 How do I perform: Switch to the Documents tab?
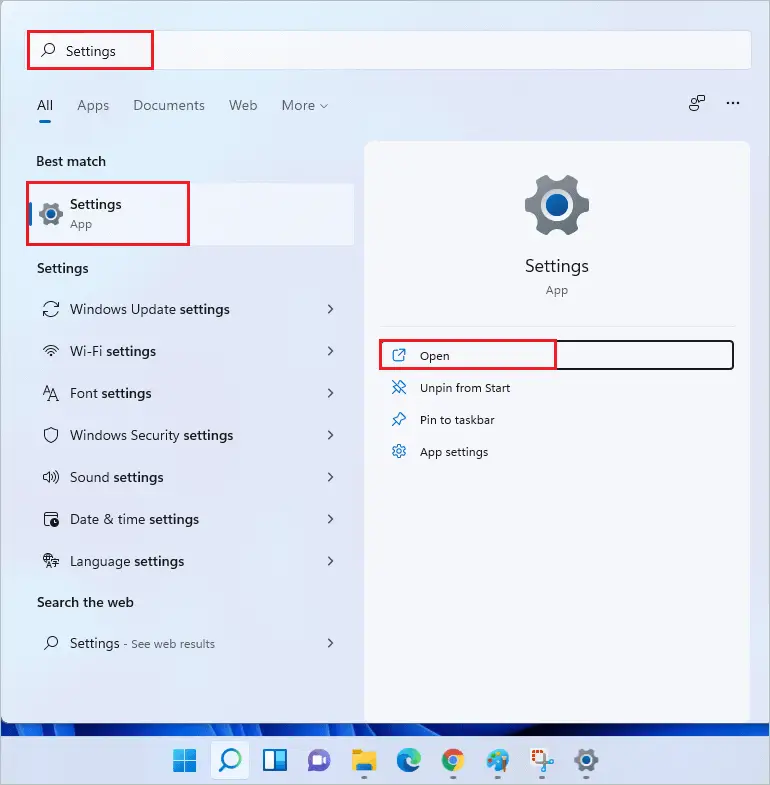click(x=169, y=105)
